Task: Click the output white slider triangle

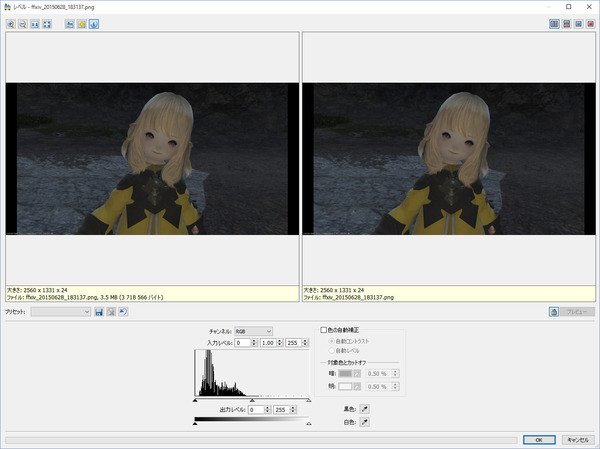Action: tap(309, 423)
